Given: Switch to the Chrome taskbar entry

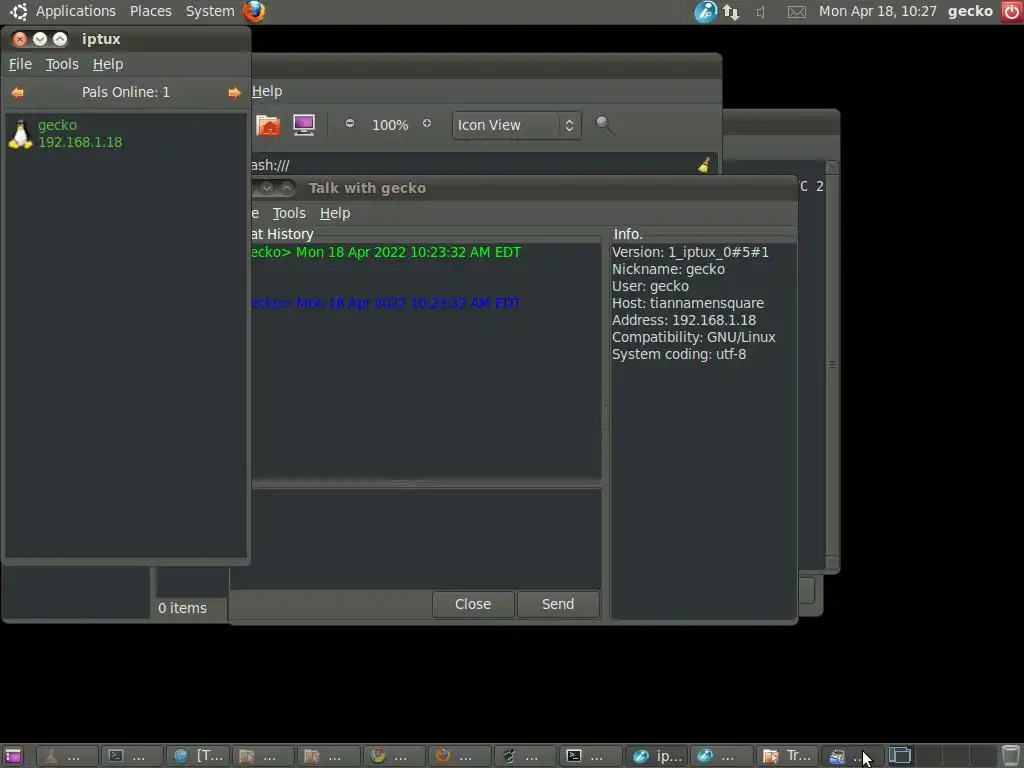Looking at the screenshot, I should 394,756.
